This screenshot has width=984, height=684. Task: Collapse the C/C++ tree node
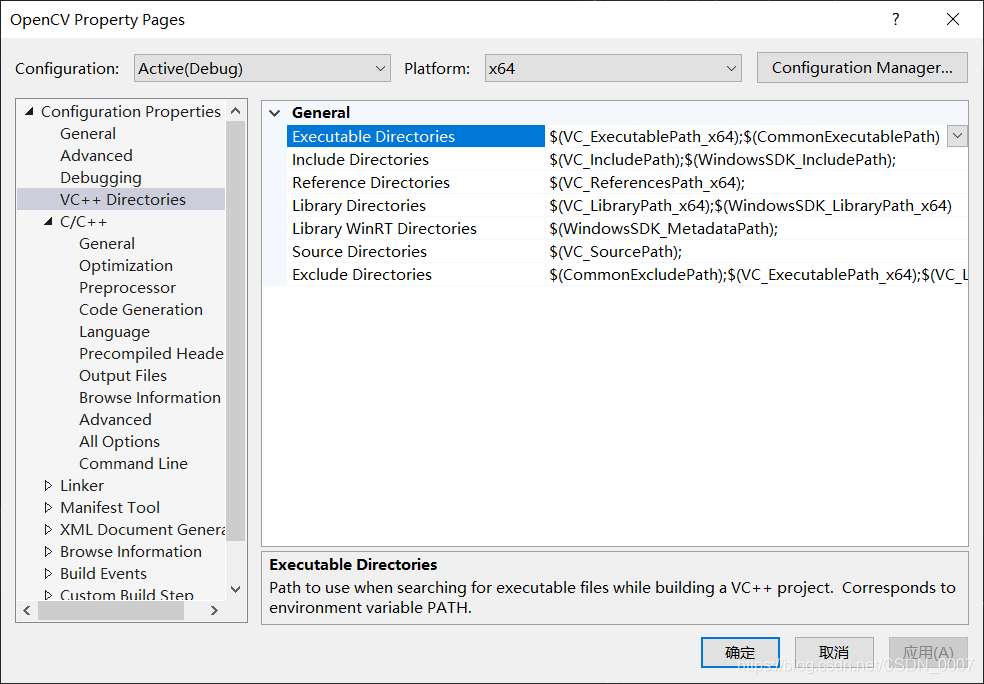click(x=48, y=222)
